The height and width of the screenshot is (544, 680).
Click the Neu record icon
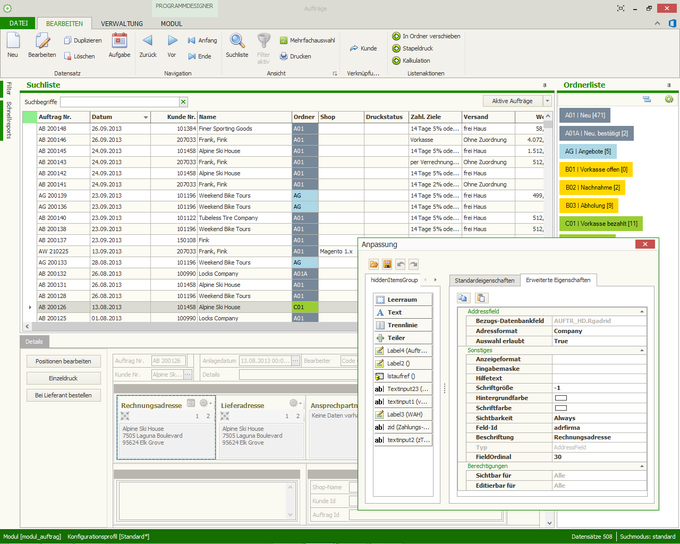click(x=13, y=40)
